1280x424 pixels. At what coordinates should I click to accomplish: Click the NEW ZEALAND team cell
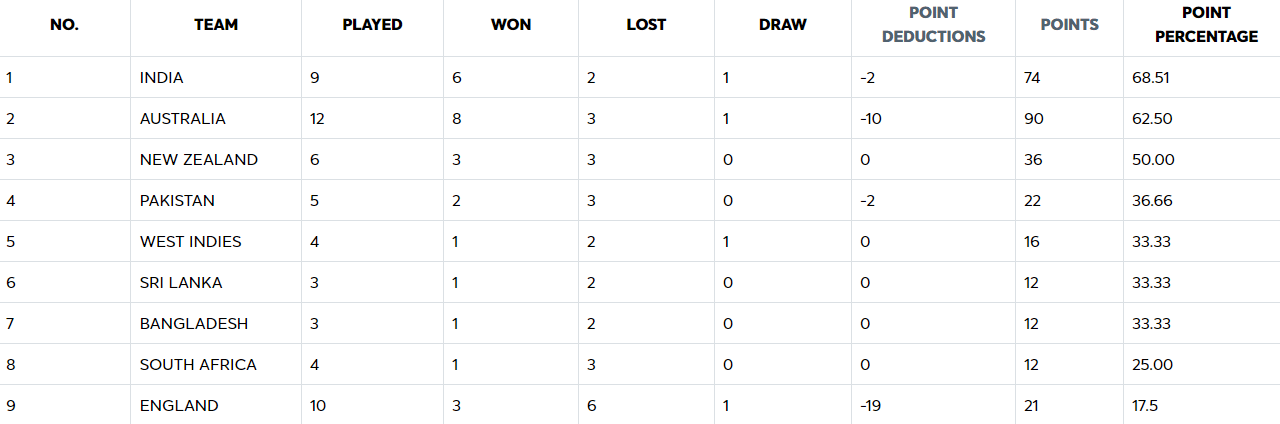tap(199, 160)
